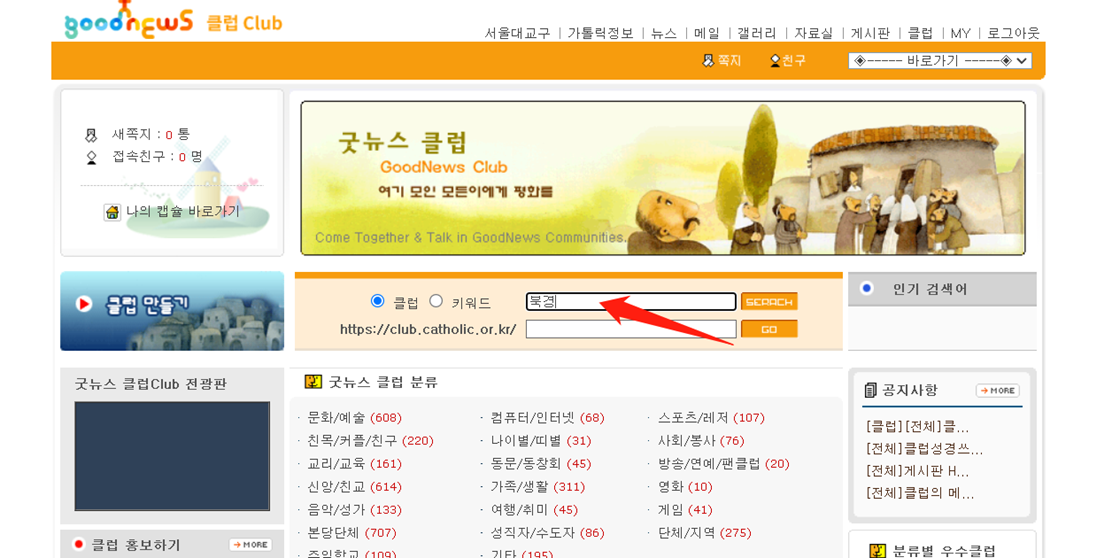The height and width of the screenshot is (558, 1112).
Task: Open 여행/취미 (45) category
Action: tap(534, 510)
